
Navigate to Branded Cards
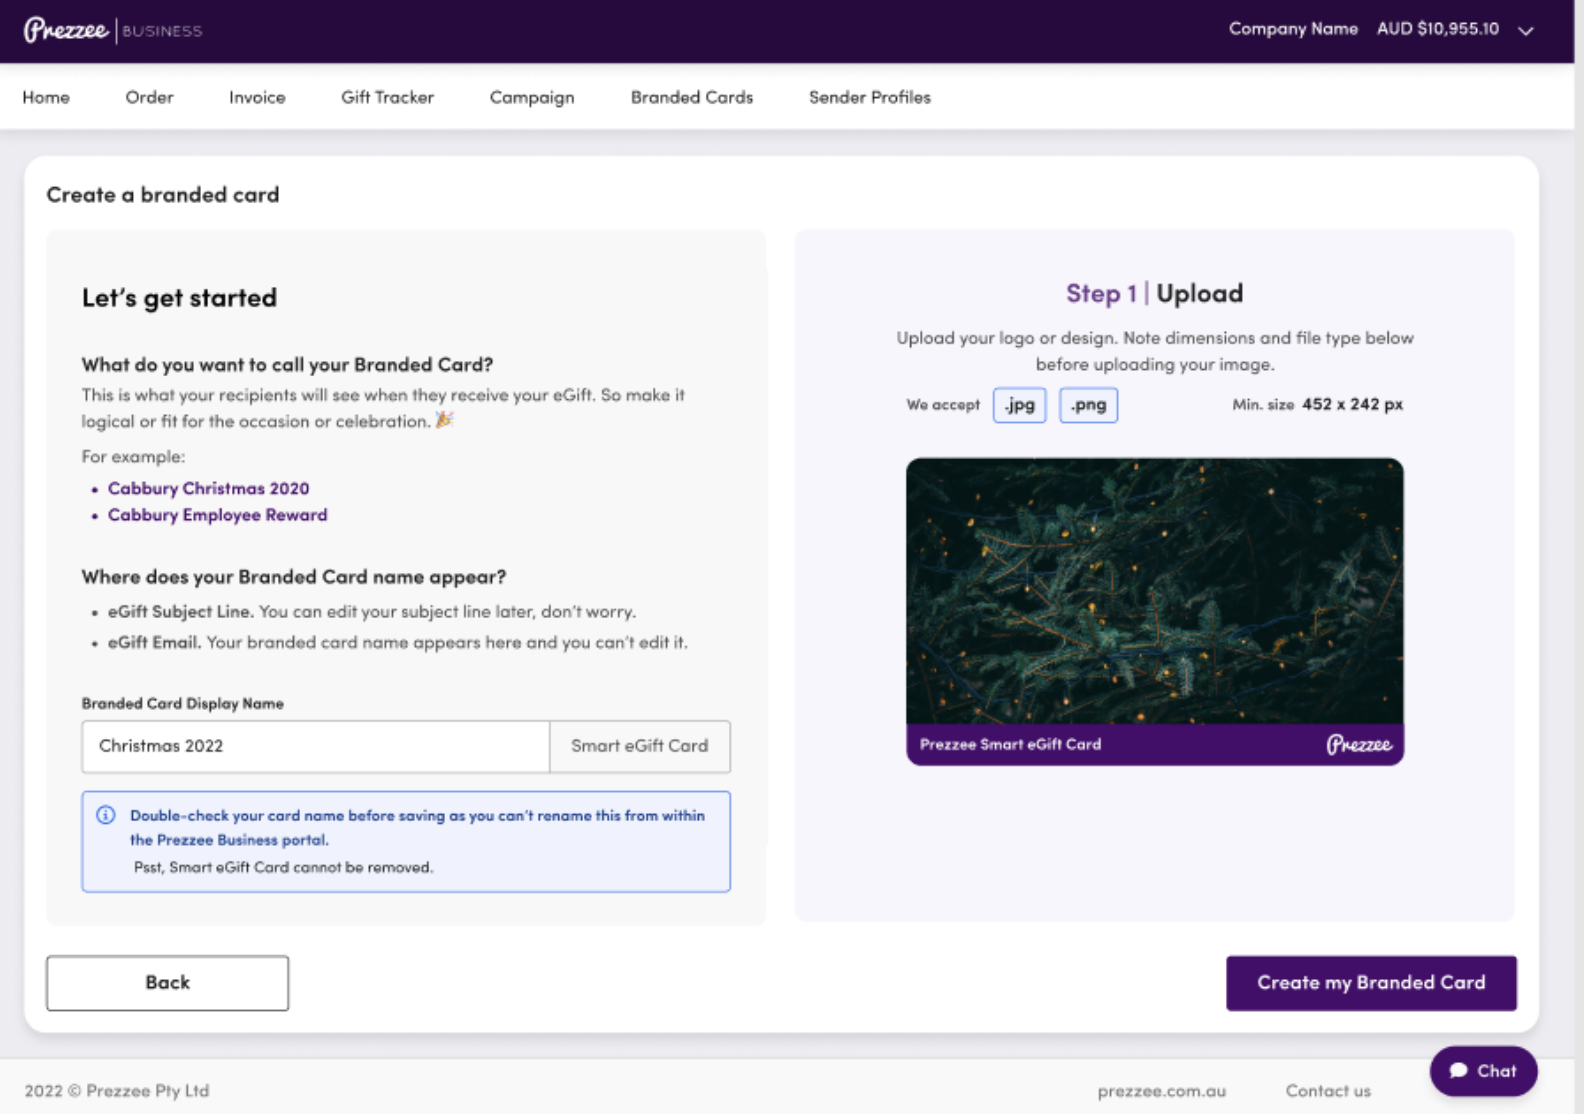(692, 97)
